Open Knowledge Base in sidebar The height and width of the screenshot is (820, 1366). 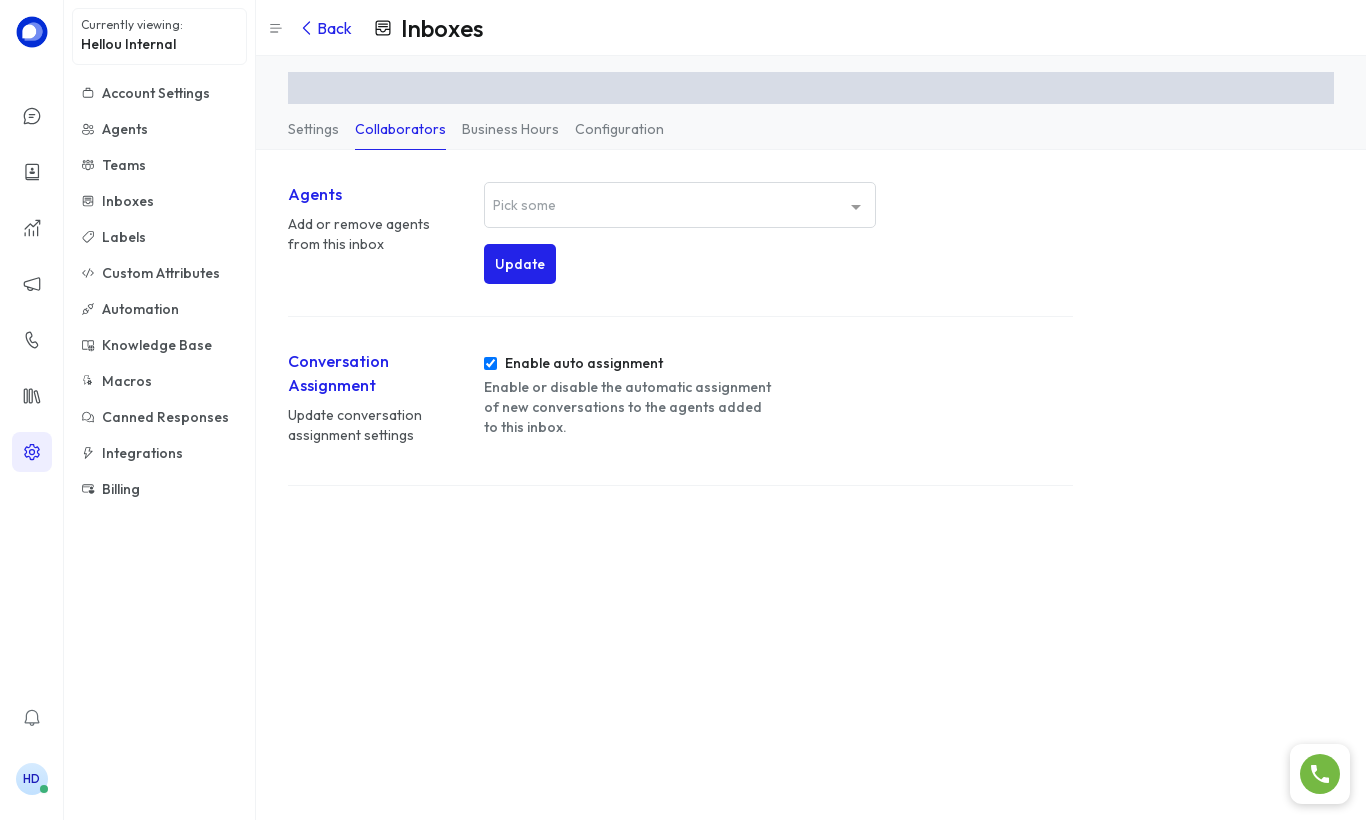[159, 345]
